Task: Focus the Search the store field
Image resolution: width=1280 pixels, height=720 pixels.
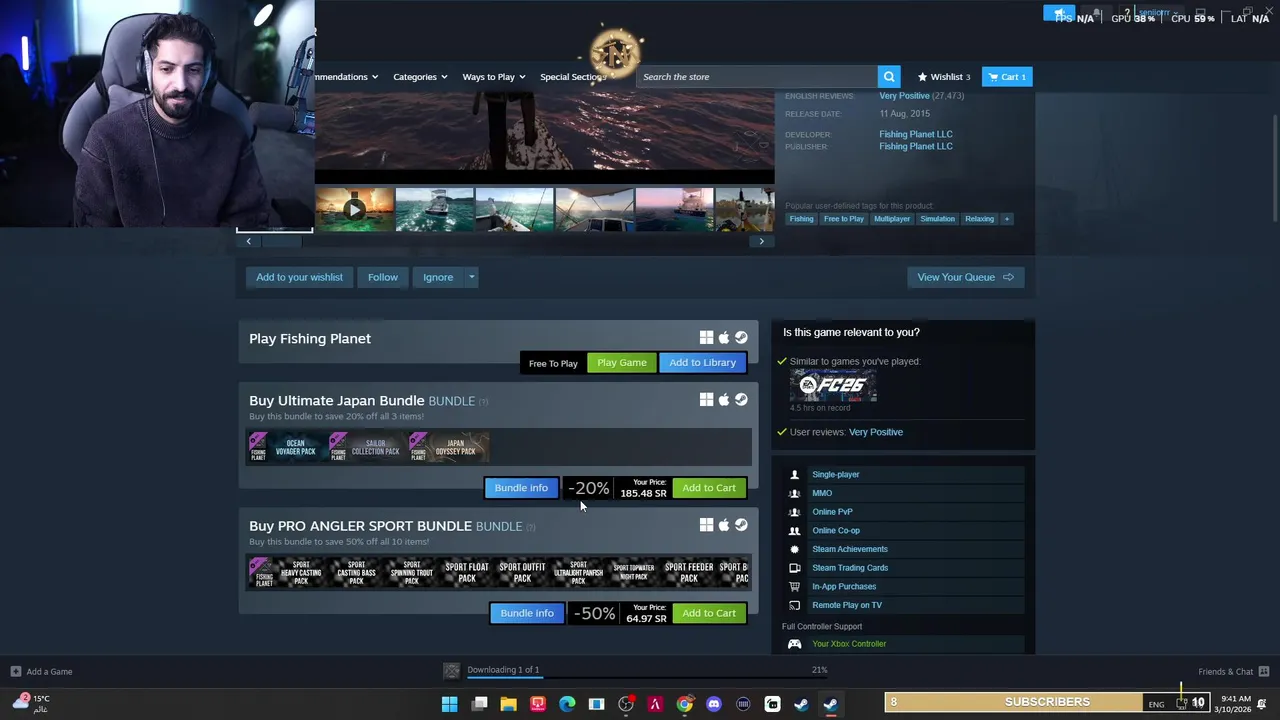Action: [757, 77]
